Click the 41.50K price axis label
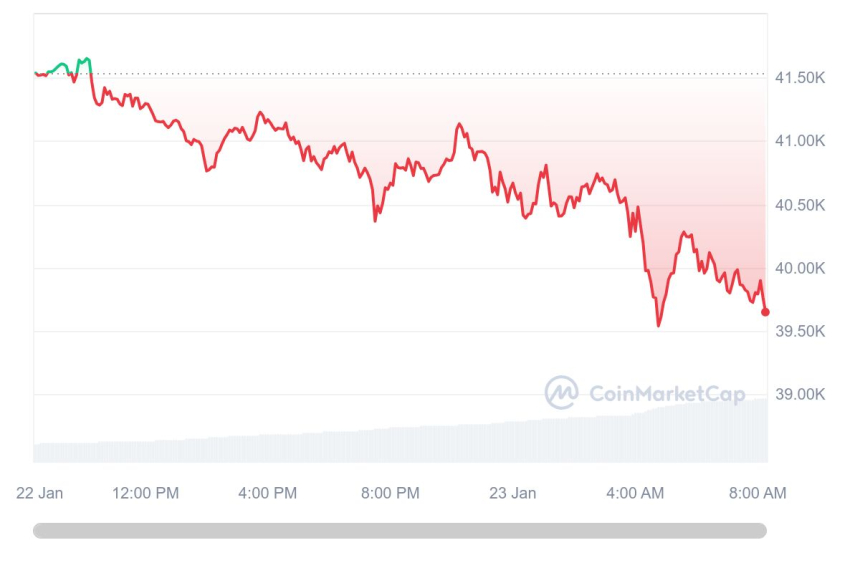860x573 pixels. [x=799, y=77]
